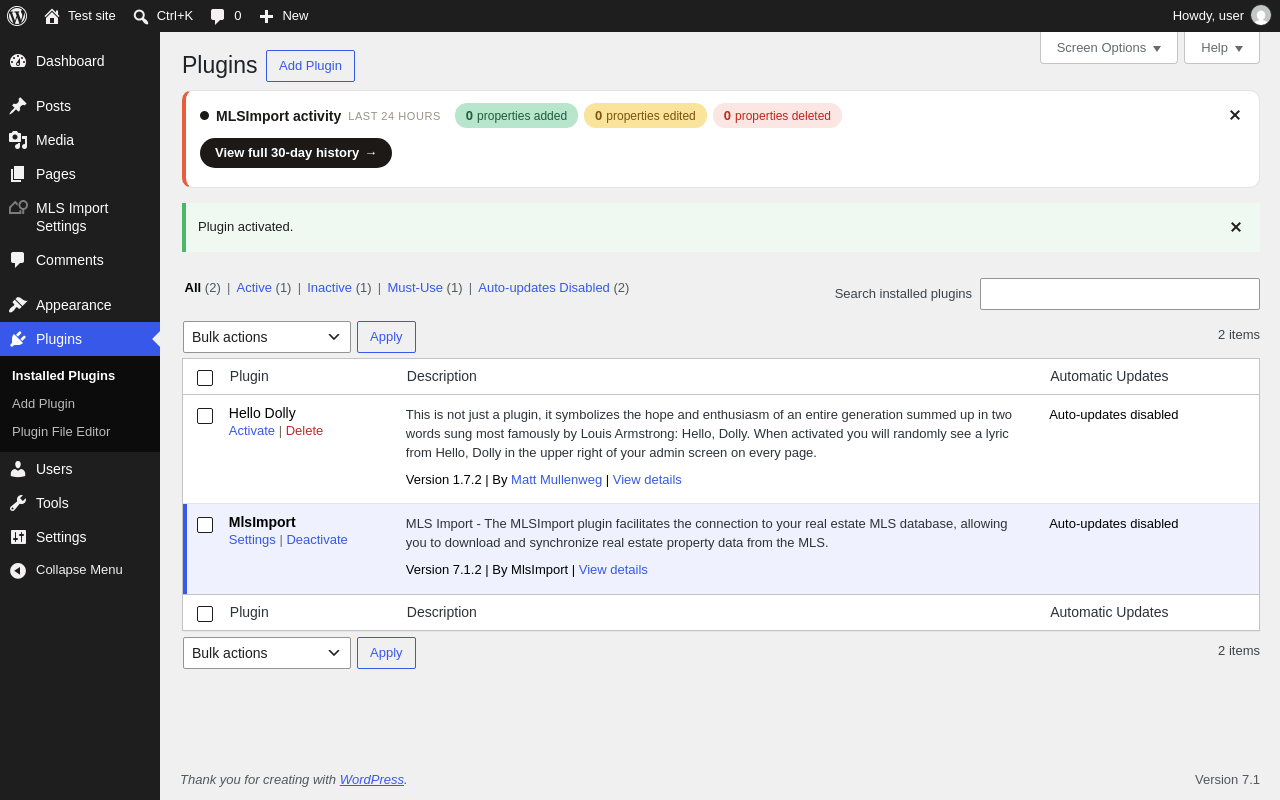Filter by Auto-updates Disabled

(x=544, y=288)
